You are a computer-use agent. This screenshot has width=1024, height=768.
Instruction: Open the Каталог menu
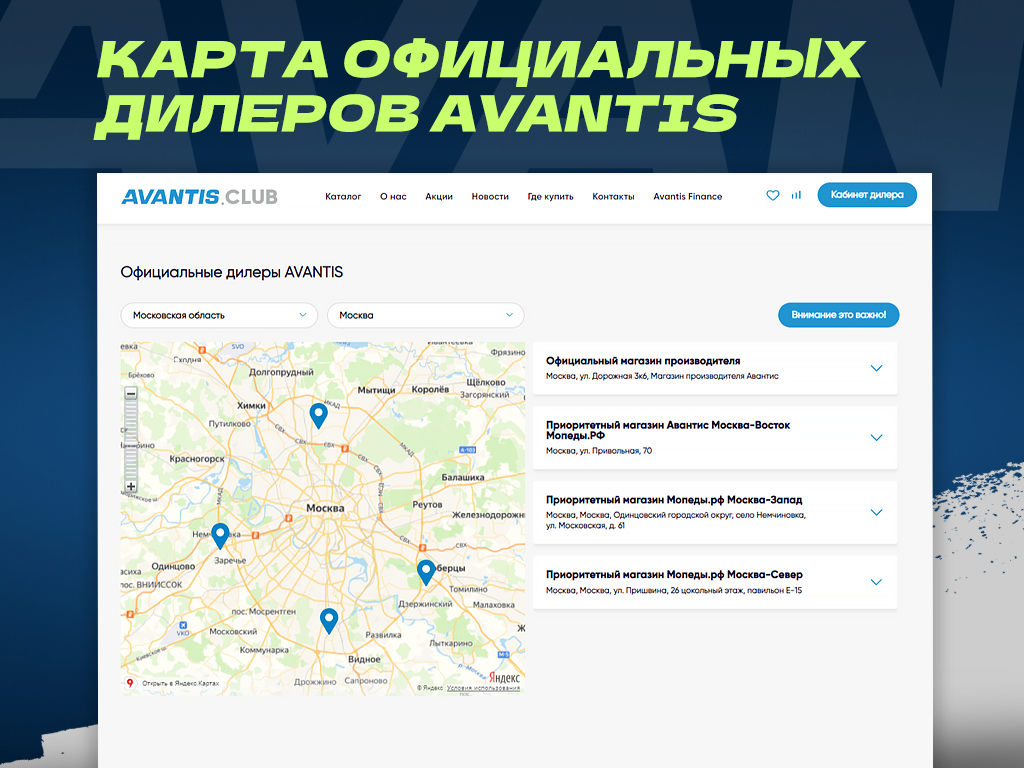click(343, 197)
